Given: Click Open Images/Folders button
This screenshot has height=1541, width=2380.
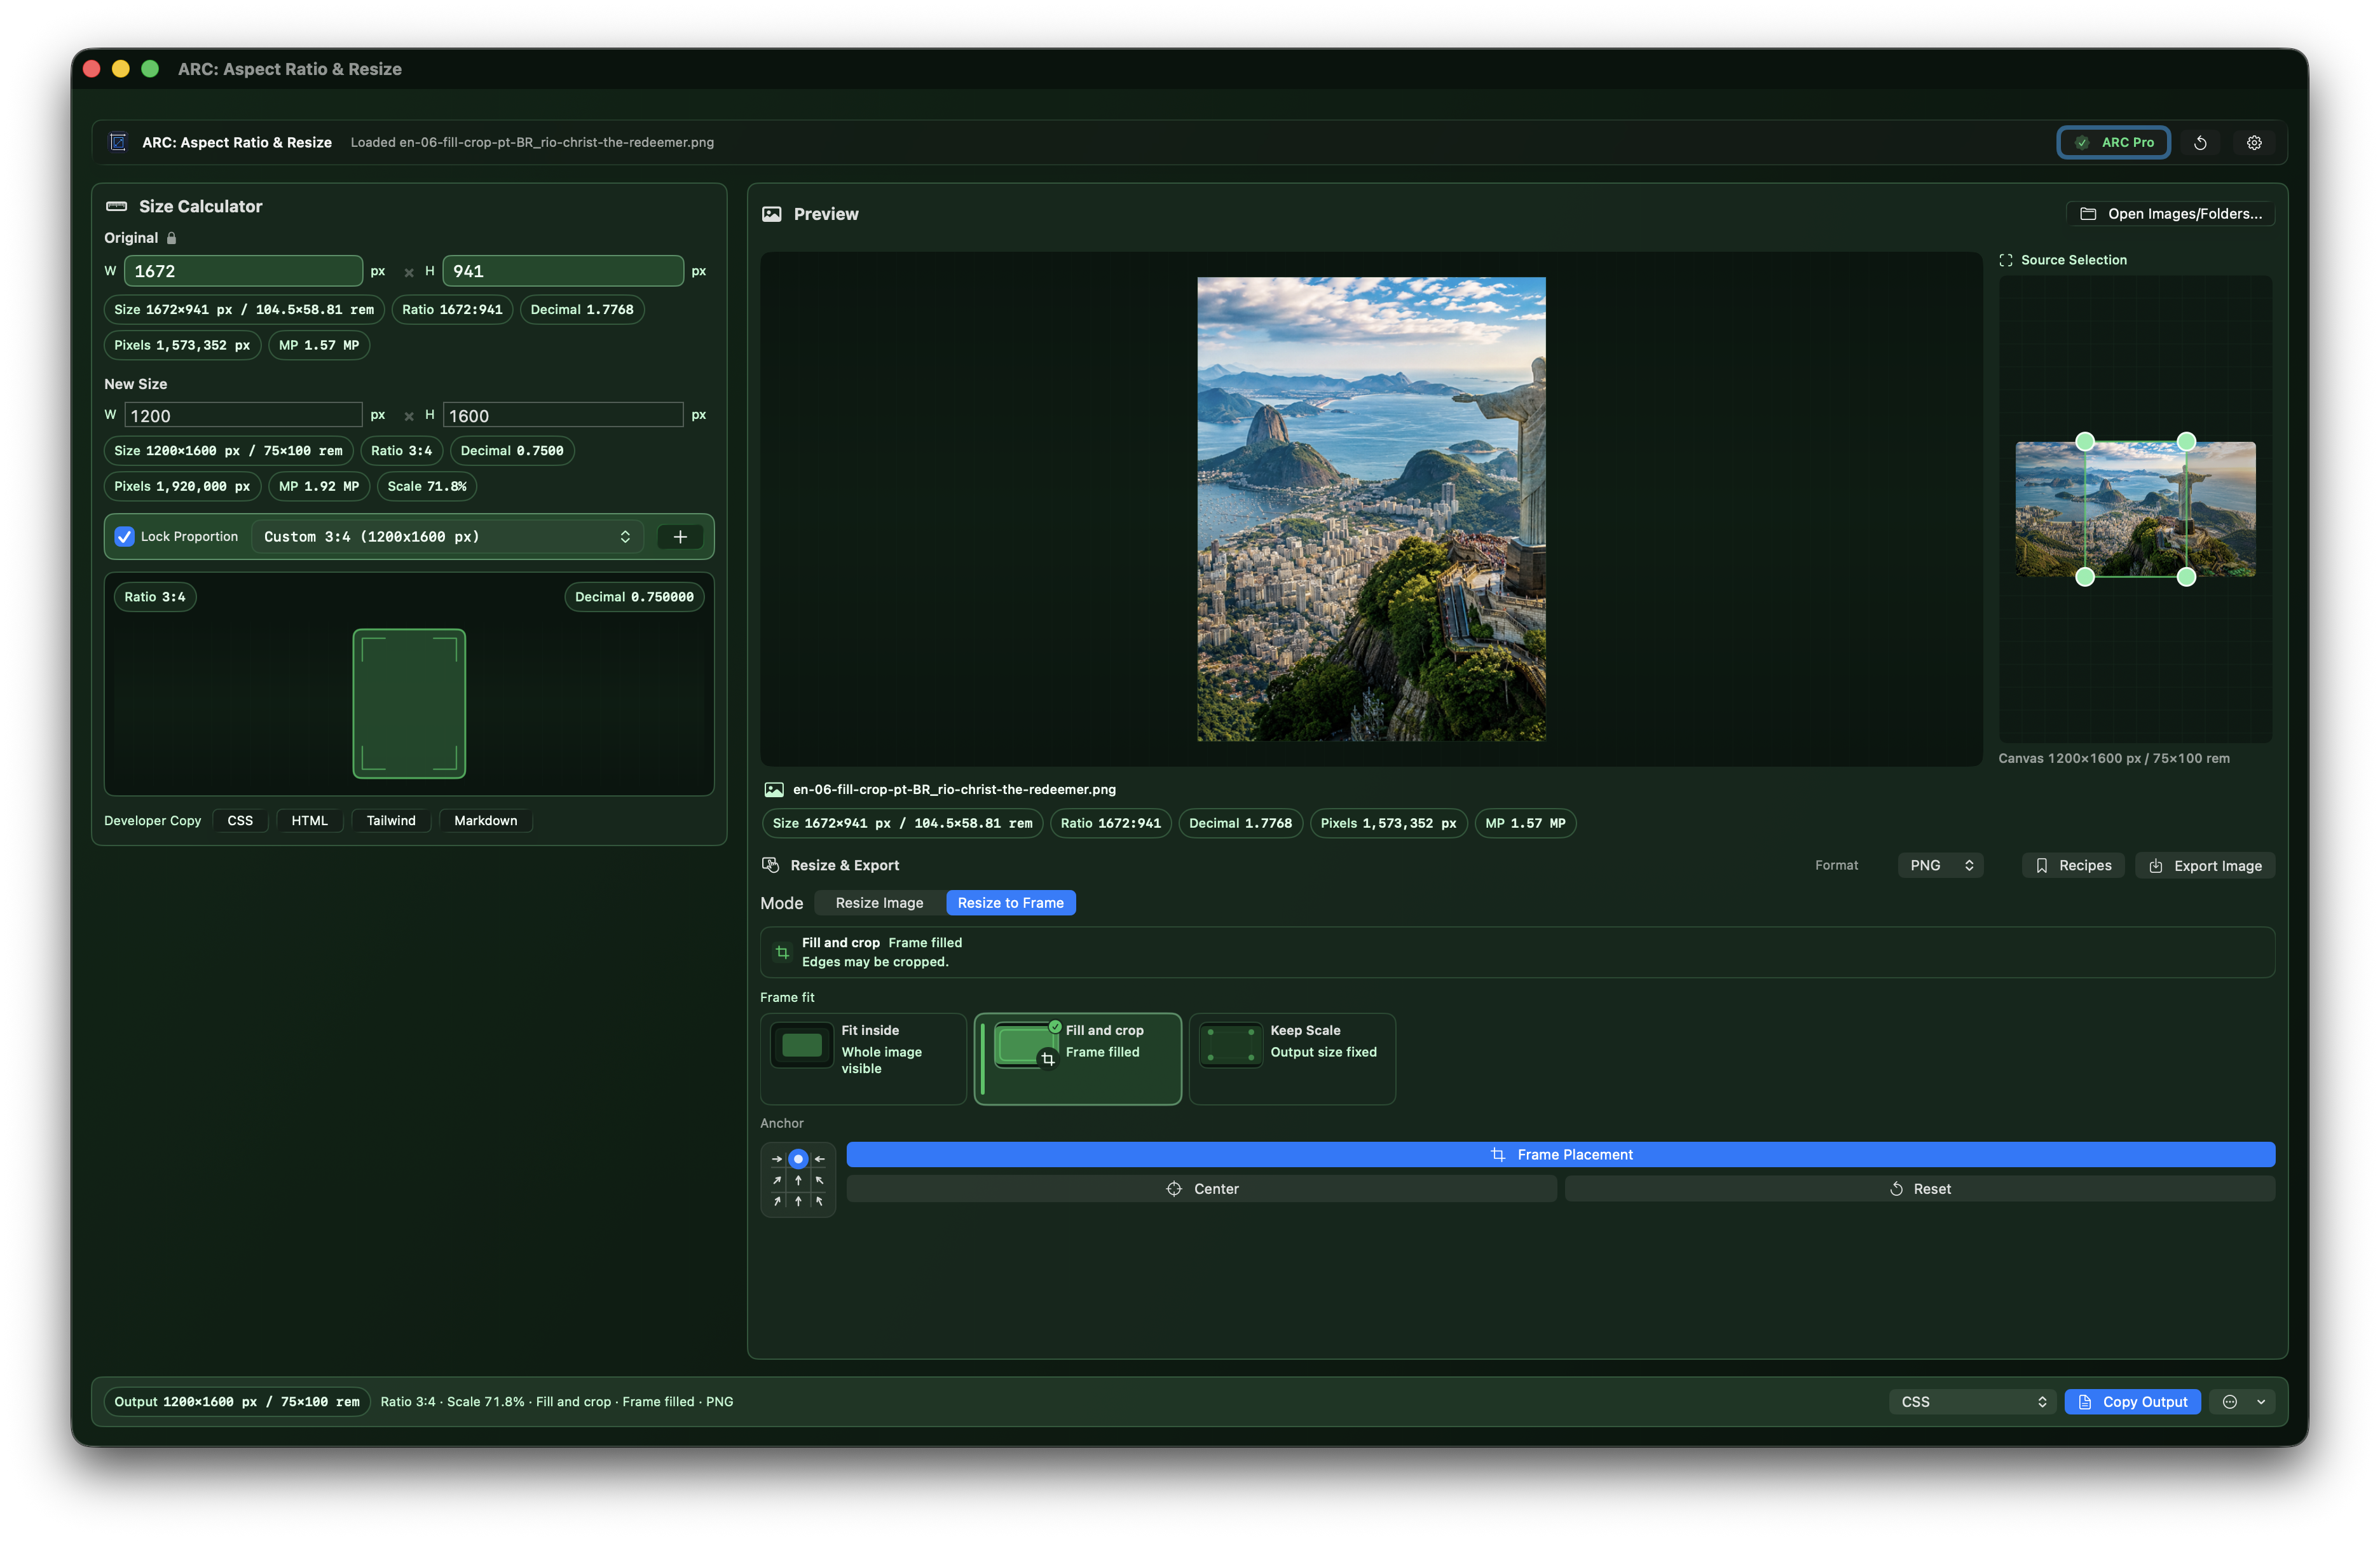Looking at the screenshot, I should (2171, 214).
